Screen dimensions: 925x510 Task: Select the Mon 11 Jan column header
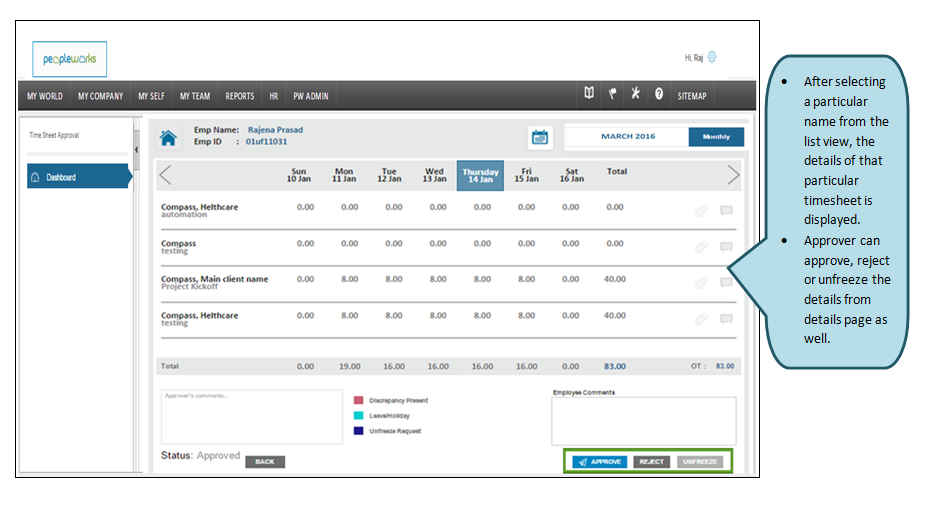344,175
